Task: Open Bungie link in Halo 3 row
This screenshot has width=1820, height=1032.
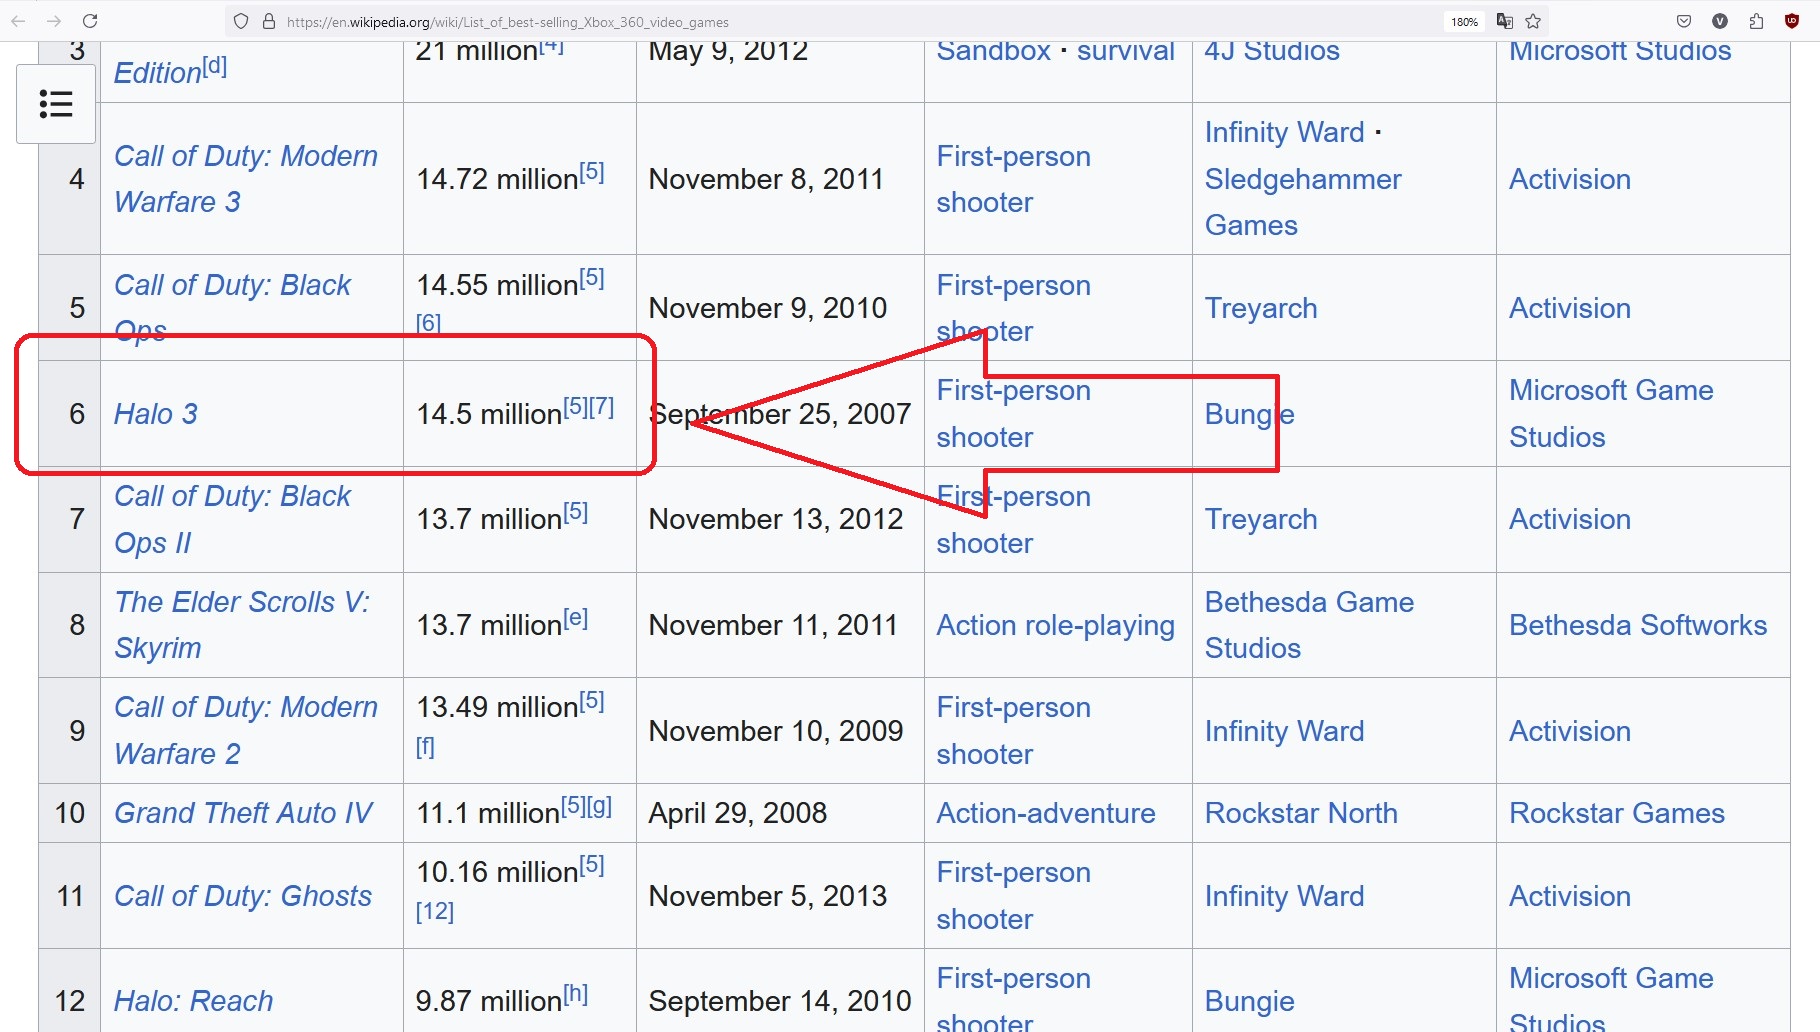Action: pyautogui.click(x=1249, y=414)
